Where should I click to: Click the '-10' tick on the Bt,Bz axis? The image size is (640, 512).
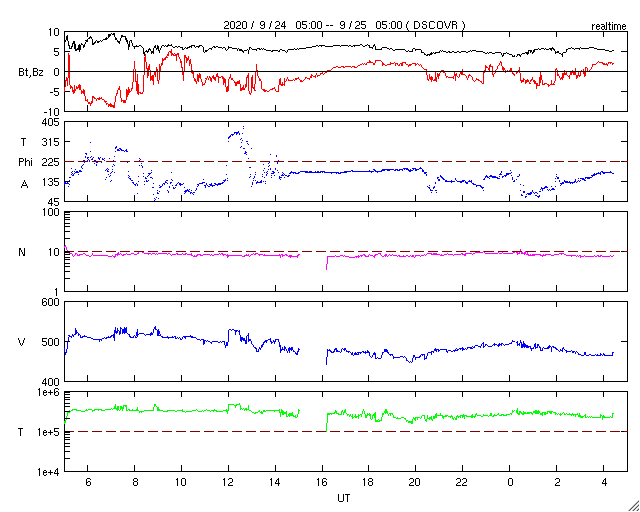pos(52,112)
